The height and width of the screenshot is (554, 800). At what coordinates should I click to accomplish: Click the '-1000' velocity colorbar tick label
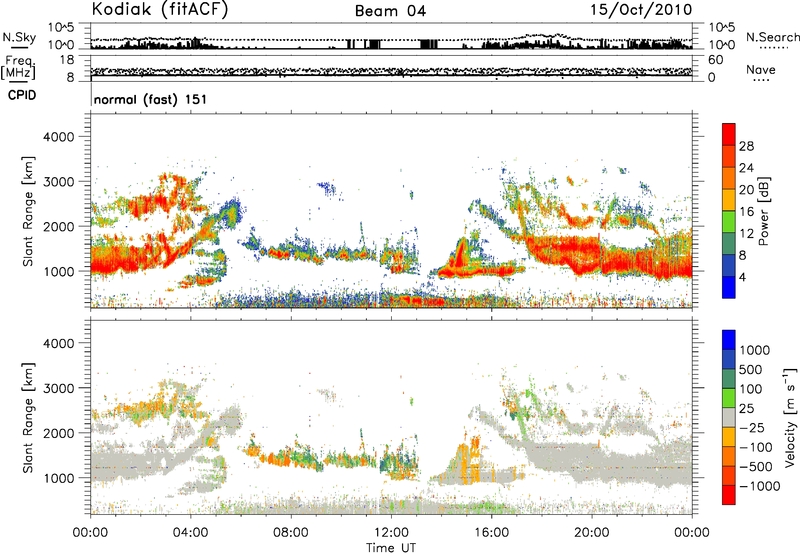coord(759,486)
